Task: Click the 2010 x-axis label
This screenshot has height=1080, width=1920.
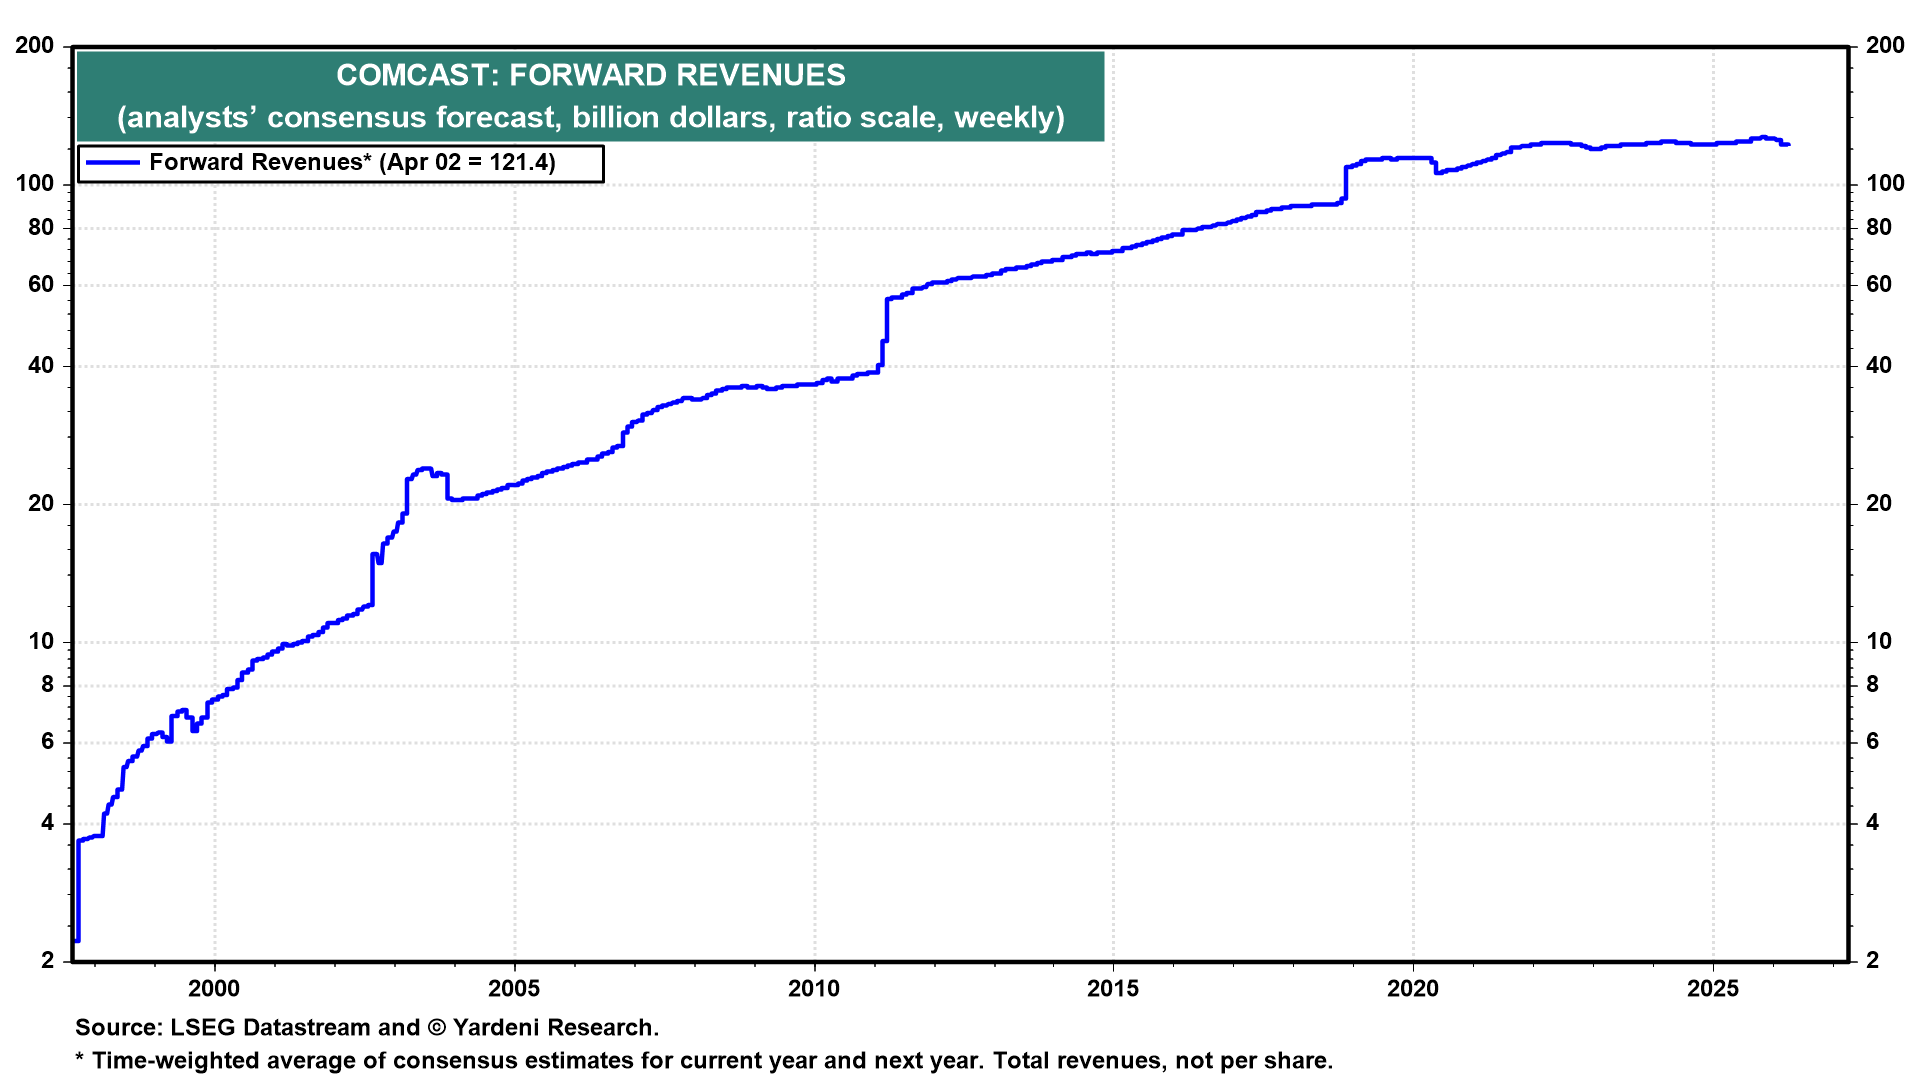Action: click(814, 989)
